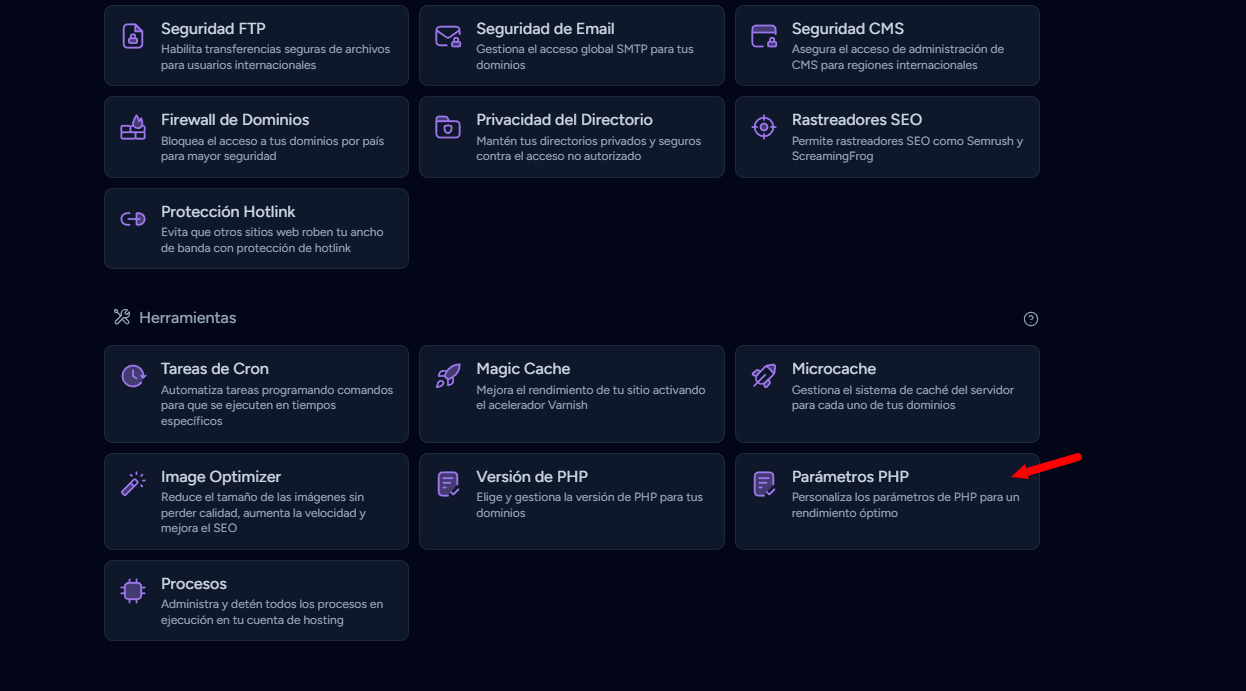Click the Parámetros PHP document icon
Screen dimensions: 1246x691
coord(764,485)
